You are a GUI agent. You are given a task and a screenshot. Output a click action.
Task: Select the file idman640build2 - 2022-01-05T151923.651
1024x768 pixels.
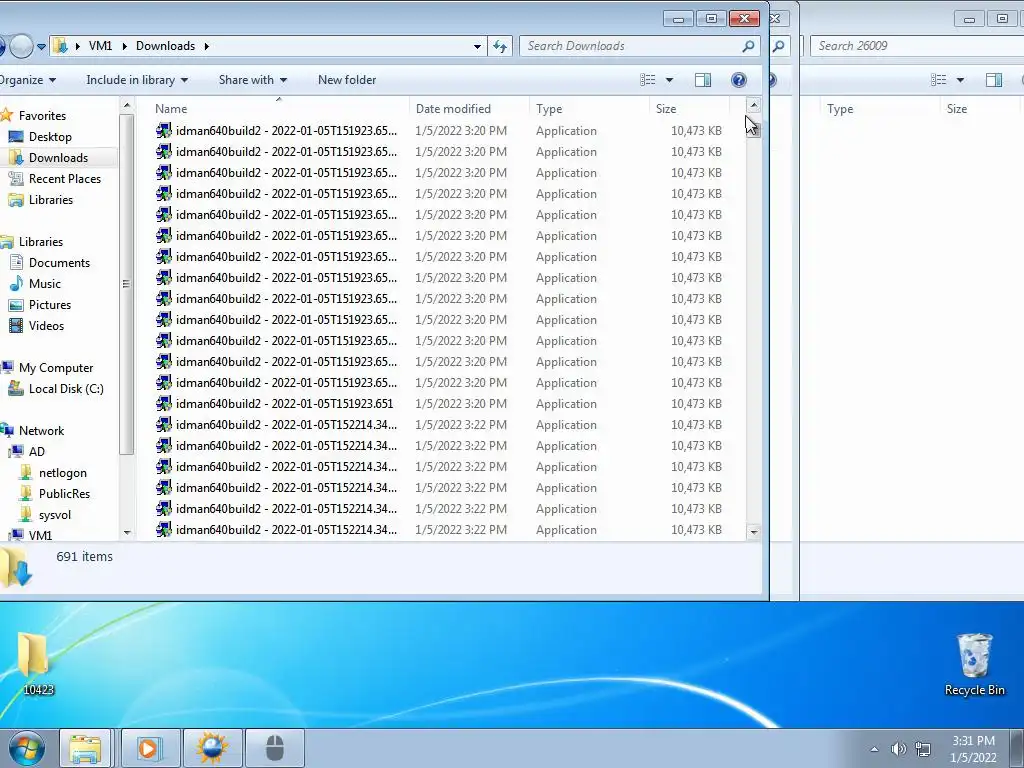point(284,404)
